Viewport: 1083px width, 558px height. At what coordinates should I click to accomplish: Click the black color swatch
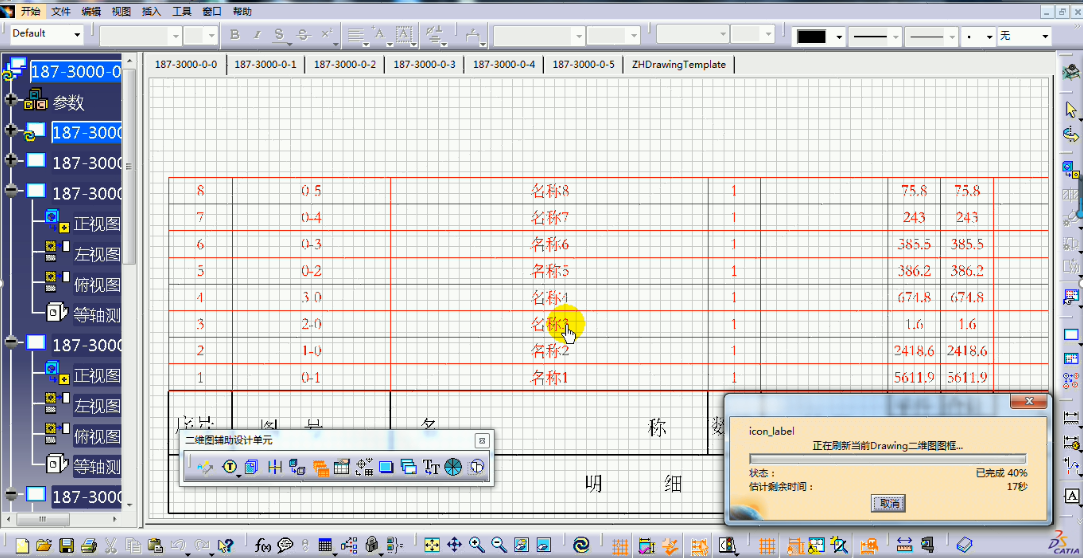point(811,36)
